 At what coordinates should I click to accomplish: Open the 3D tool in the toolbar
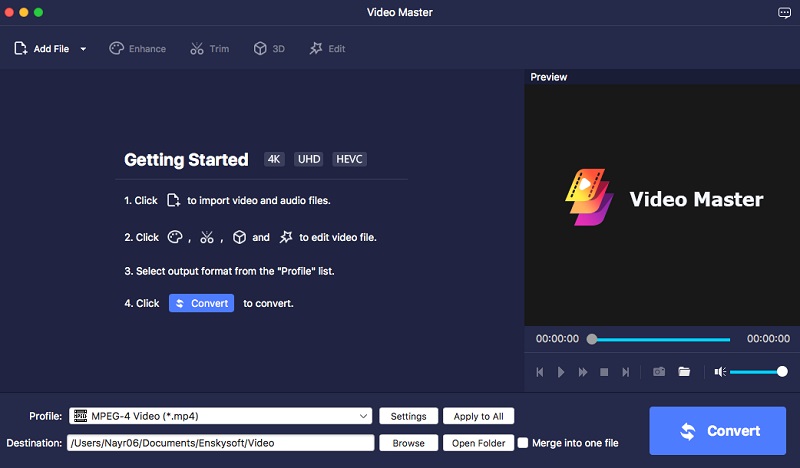(x=269, y=48)
